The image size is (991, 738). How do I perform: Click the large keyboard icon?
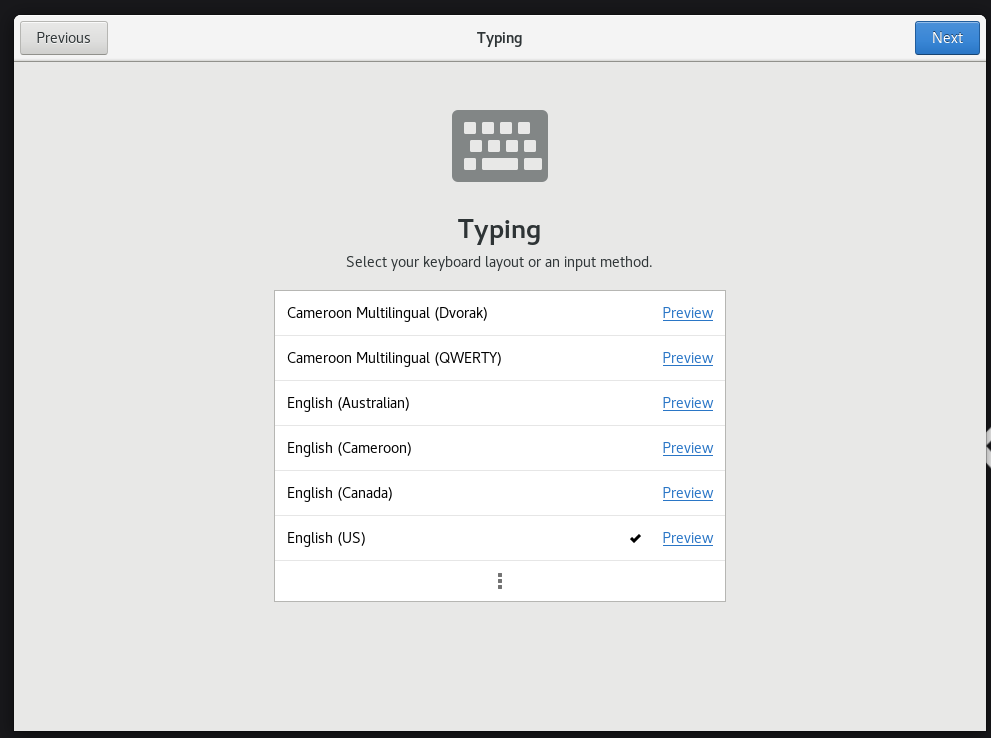499,146
